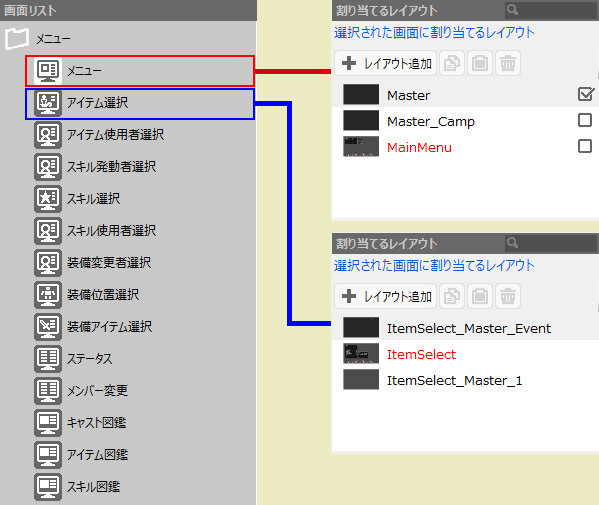Click レイアウト追加 button in lower panel
Screen dimensions: 599x505
386,296
